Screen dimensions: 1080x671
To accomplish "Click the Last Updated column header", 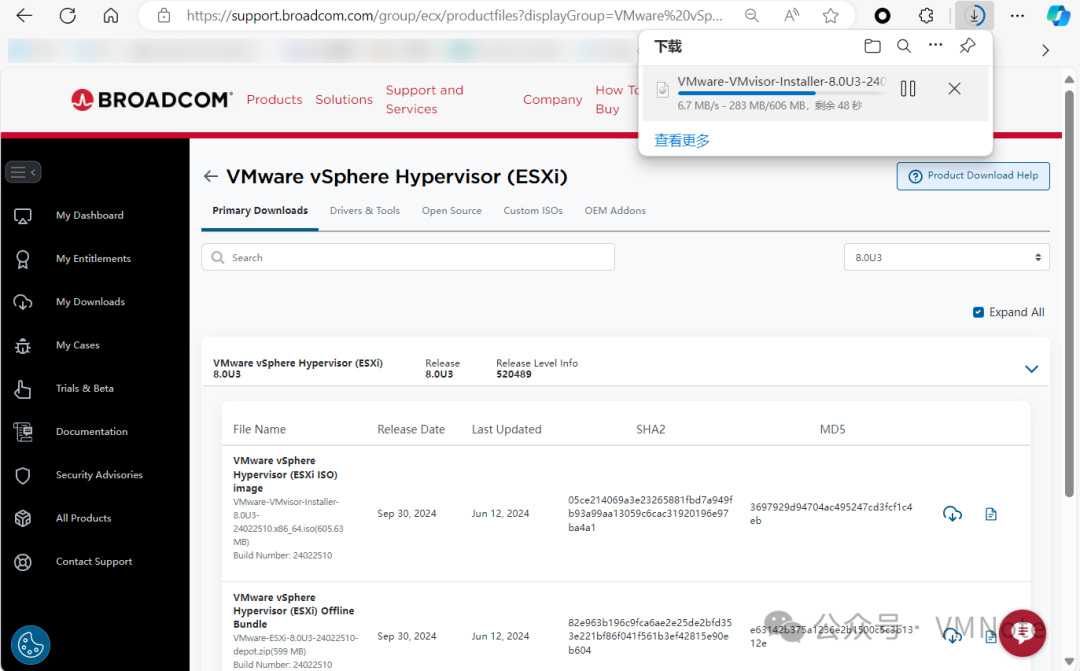I will (x=506, y=429).
